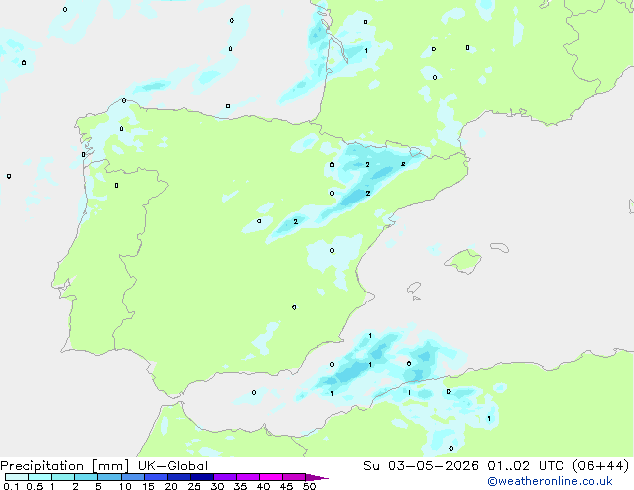Click the 25–30 mm dark blue swatch
The width and height of the screenshot is (634, 490).
[x=201, y=477]
